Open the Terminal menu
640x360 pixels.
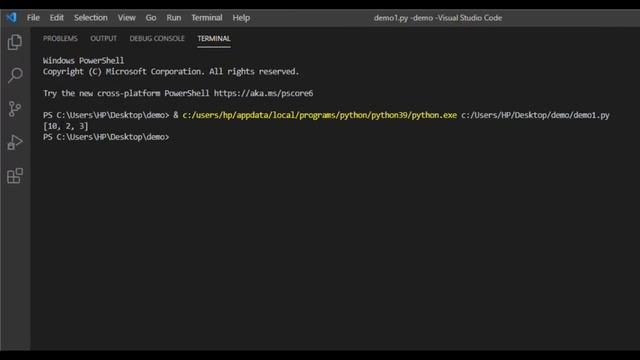207,18
